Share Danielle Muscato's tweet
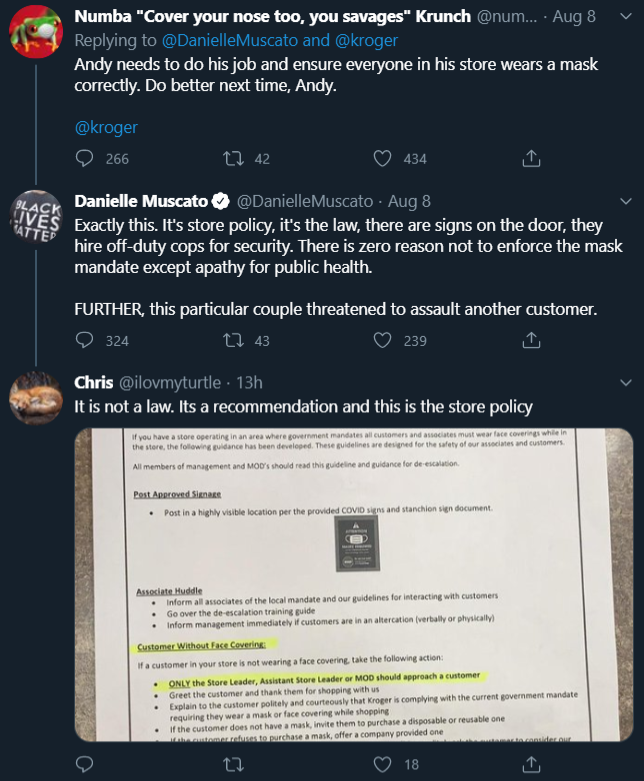 pos(531,340)
